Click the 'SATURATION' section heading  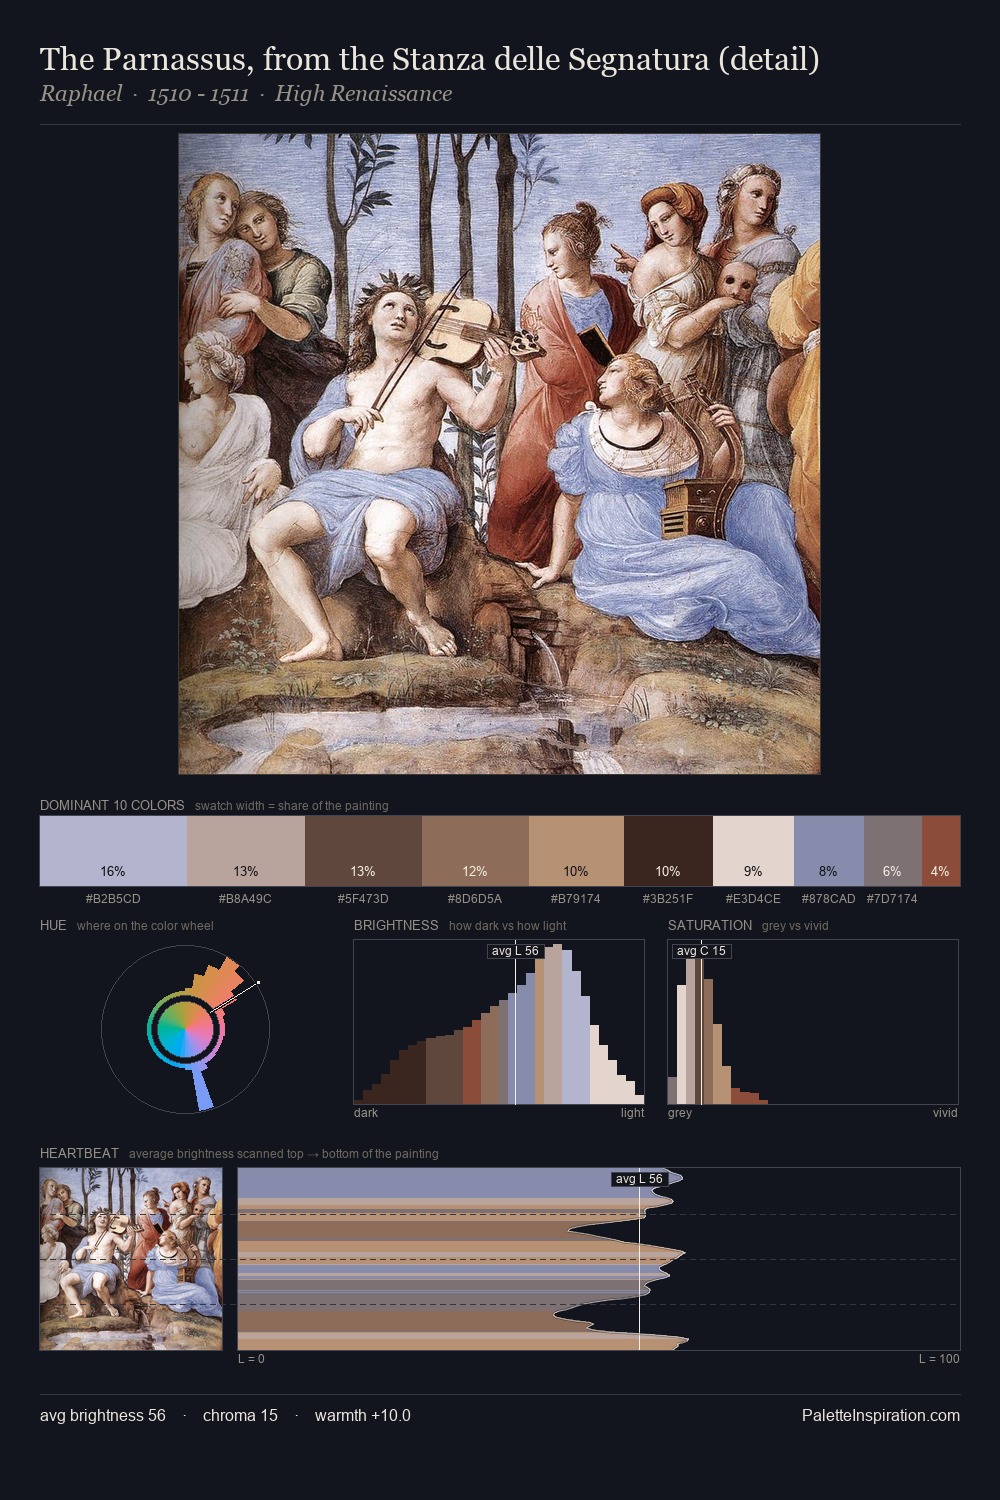pos(710,925)
